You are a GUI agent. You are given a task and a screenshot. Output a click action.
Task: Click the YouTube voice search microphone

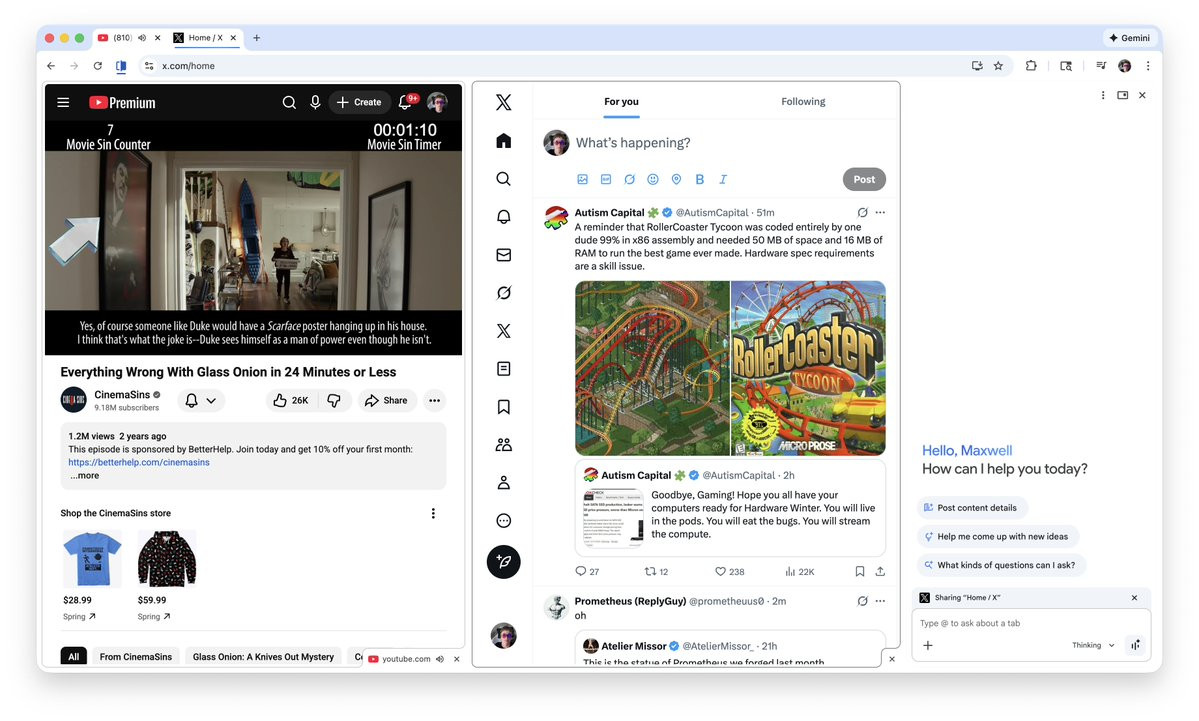tap(315, 102)
